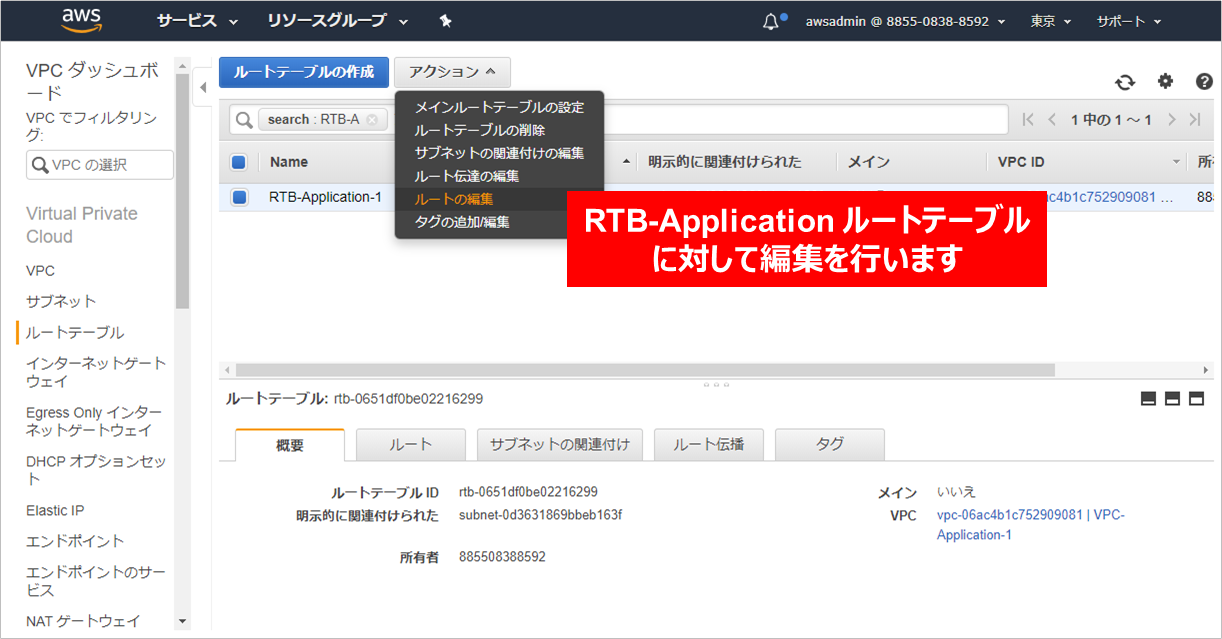Collapse the アクション dropdown button

(x=452, y=72)
